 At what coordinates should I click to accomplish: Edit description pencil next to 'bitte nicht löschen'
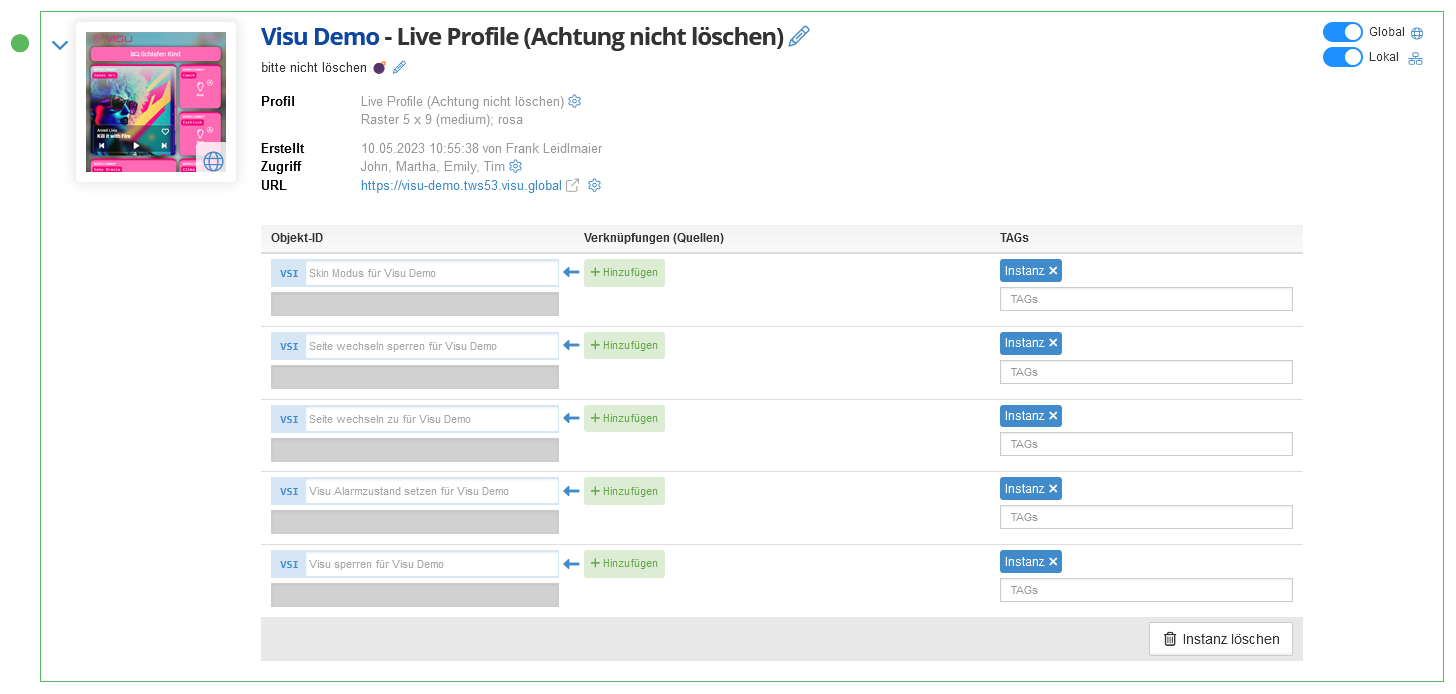pos(399,67)
